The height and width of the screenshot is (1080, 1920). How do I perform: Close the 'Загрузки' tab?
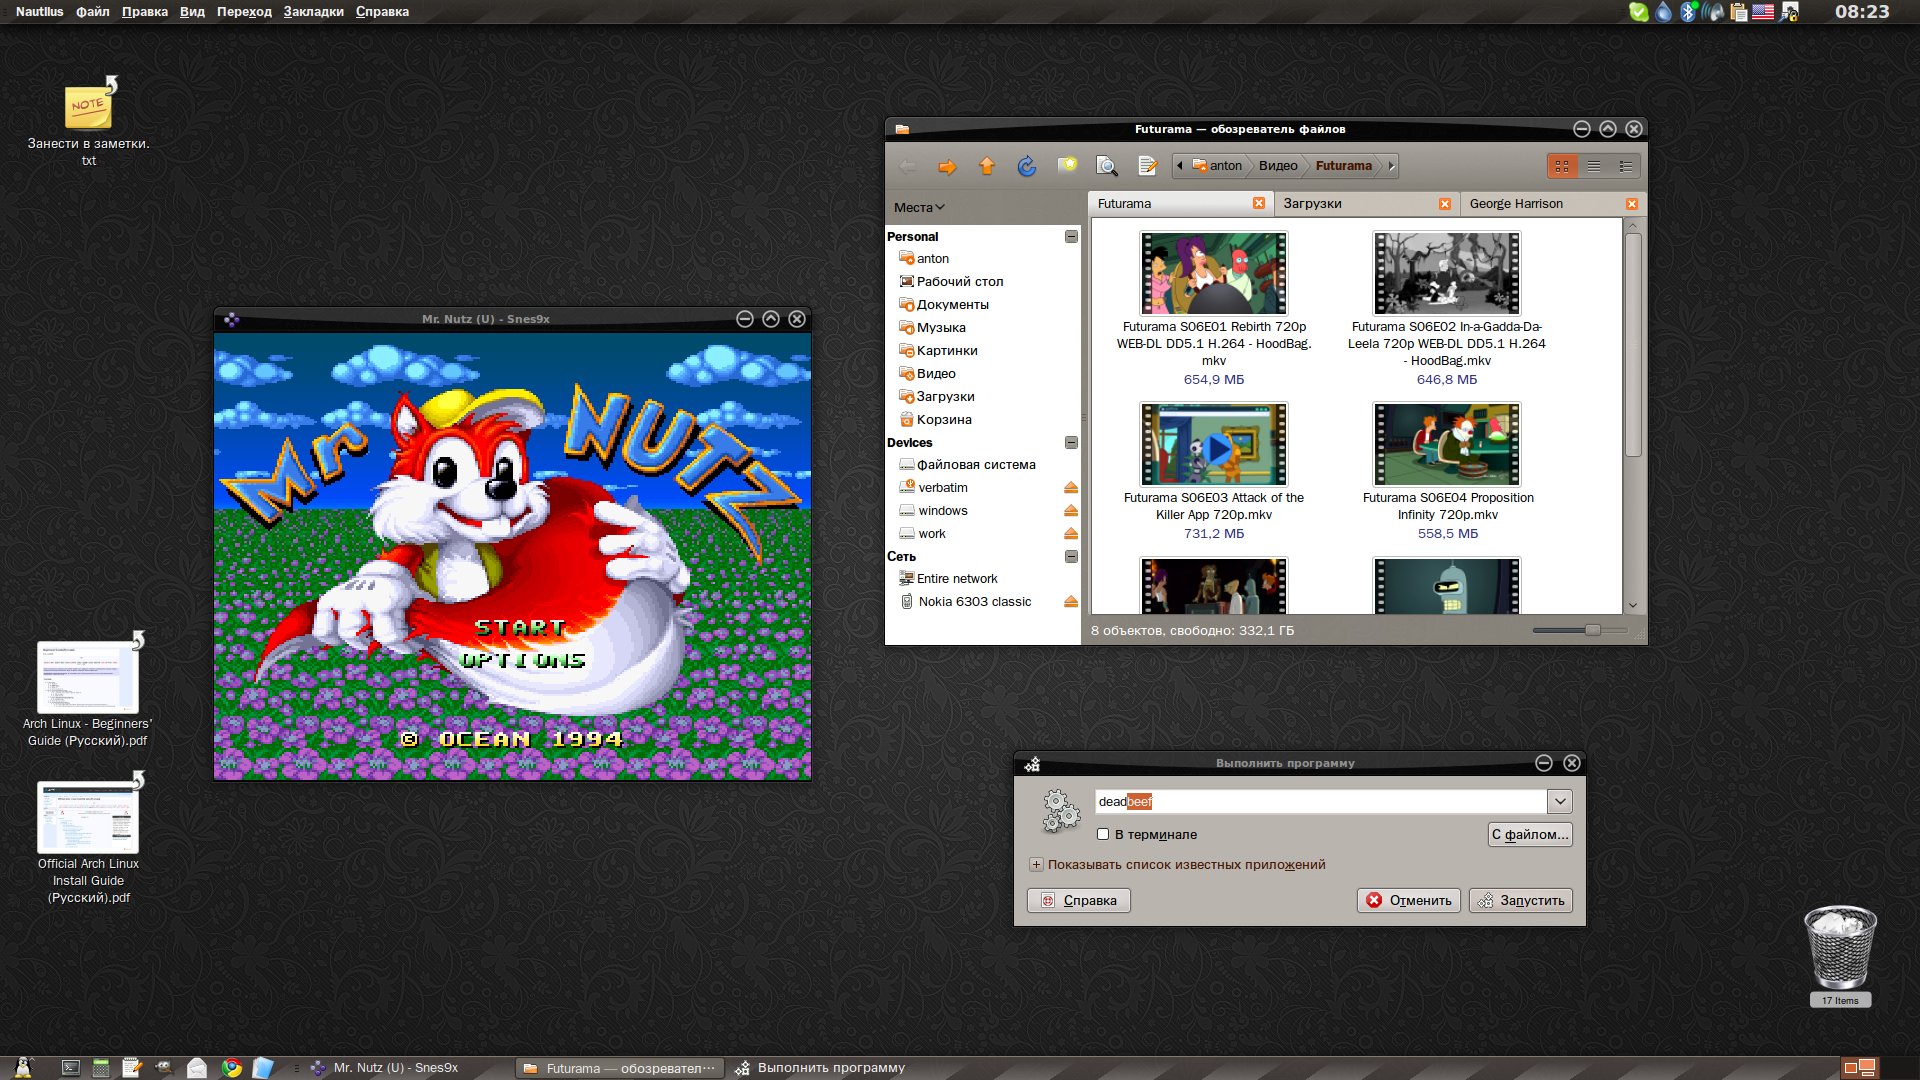(x=1445, y=204)
